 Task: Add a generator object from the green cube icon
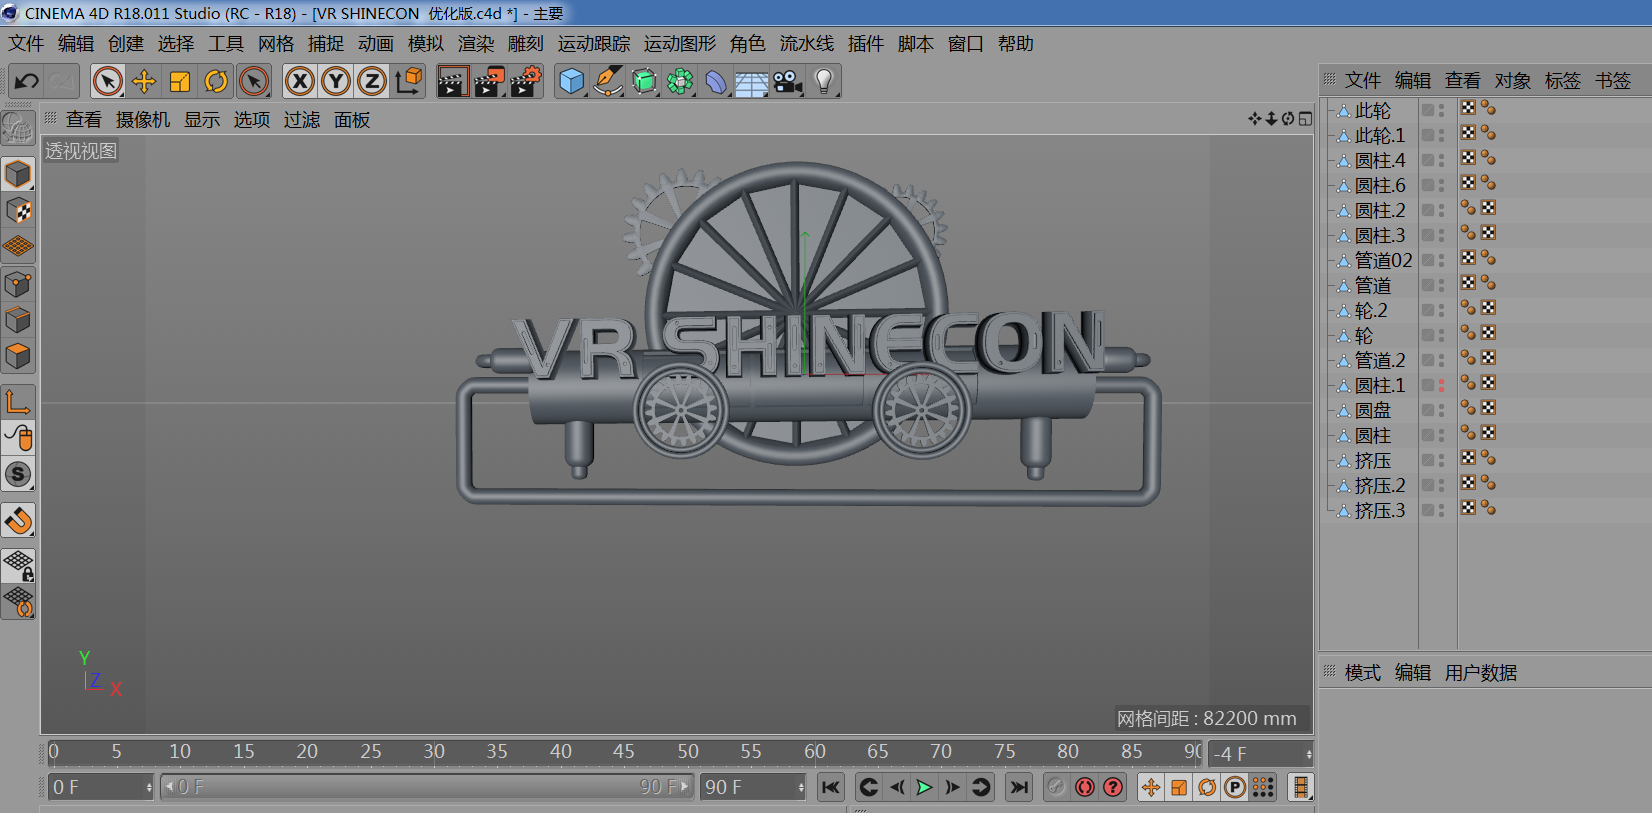click(x=644, y=81)
